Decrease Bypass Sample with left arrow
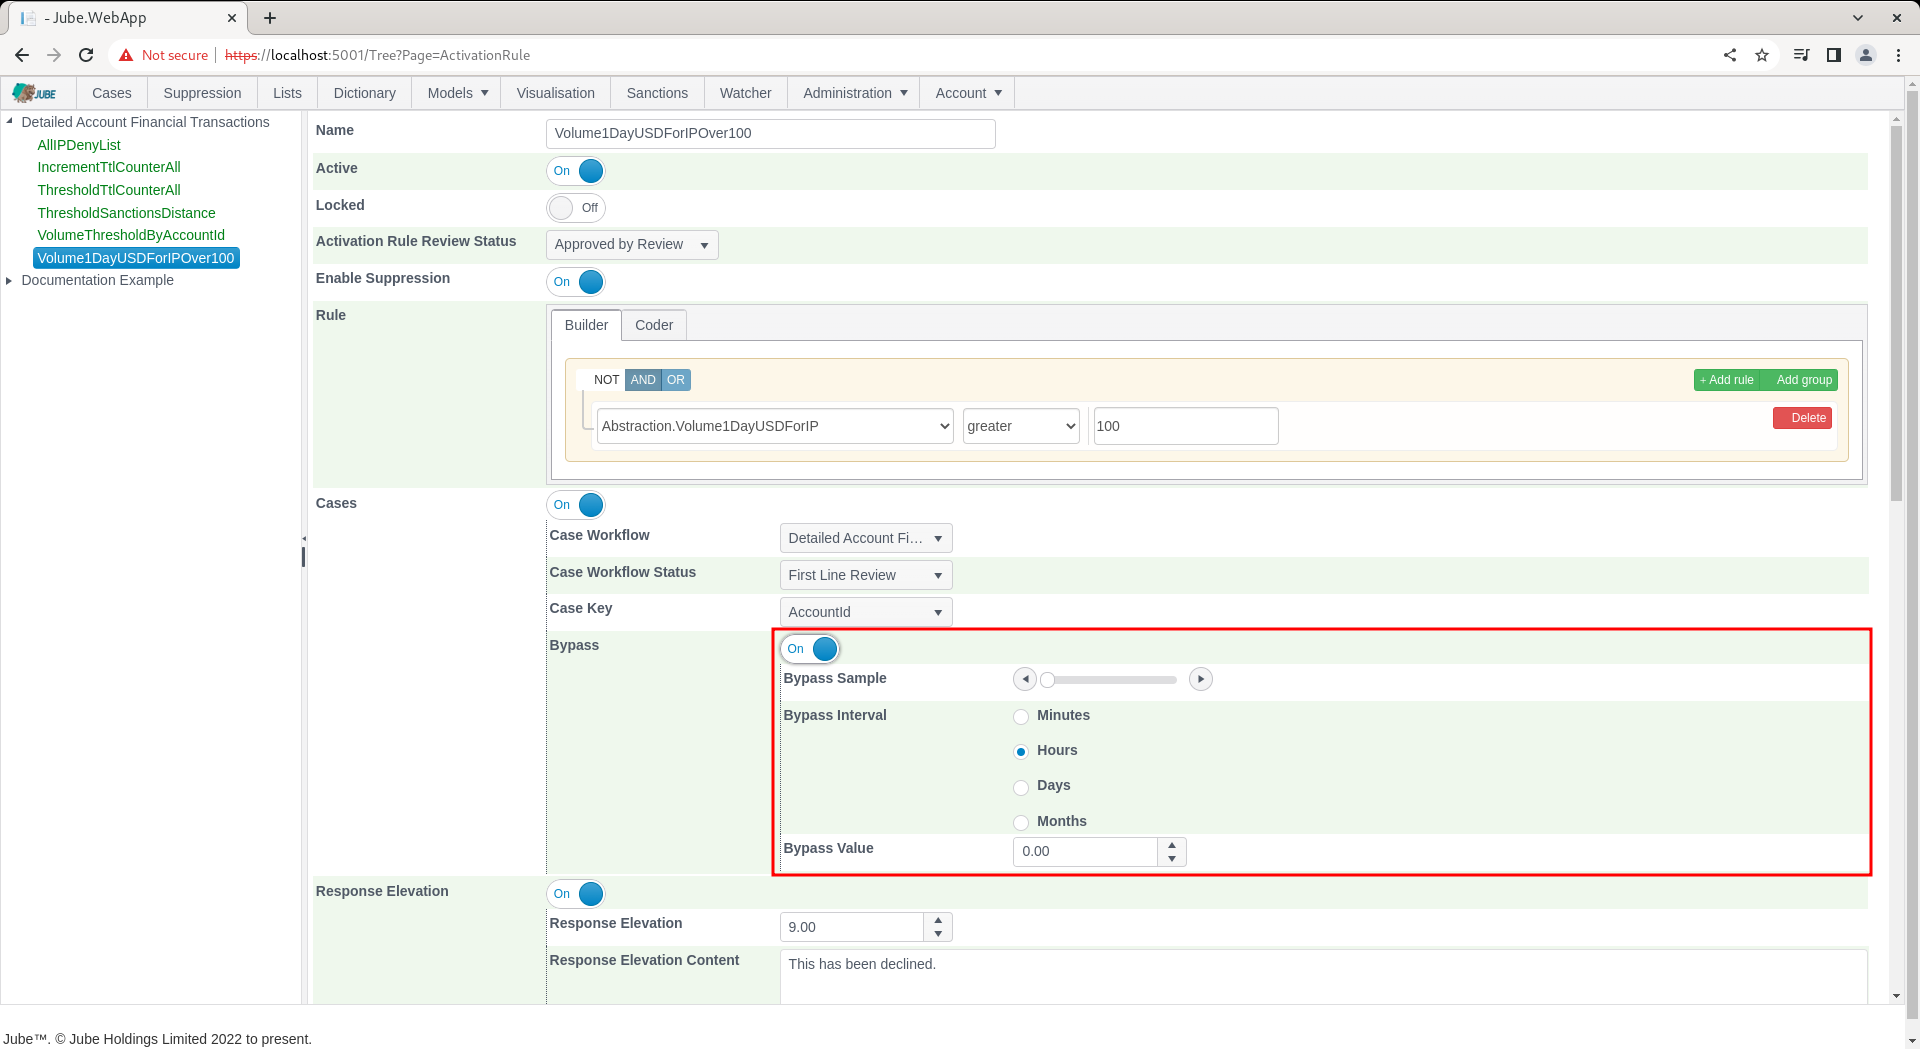The width and height of the screenshot is (1920, 1049). (x=1025, y=679)
